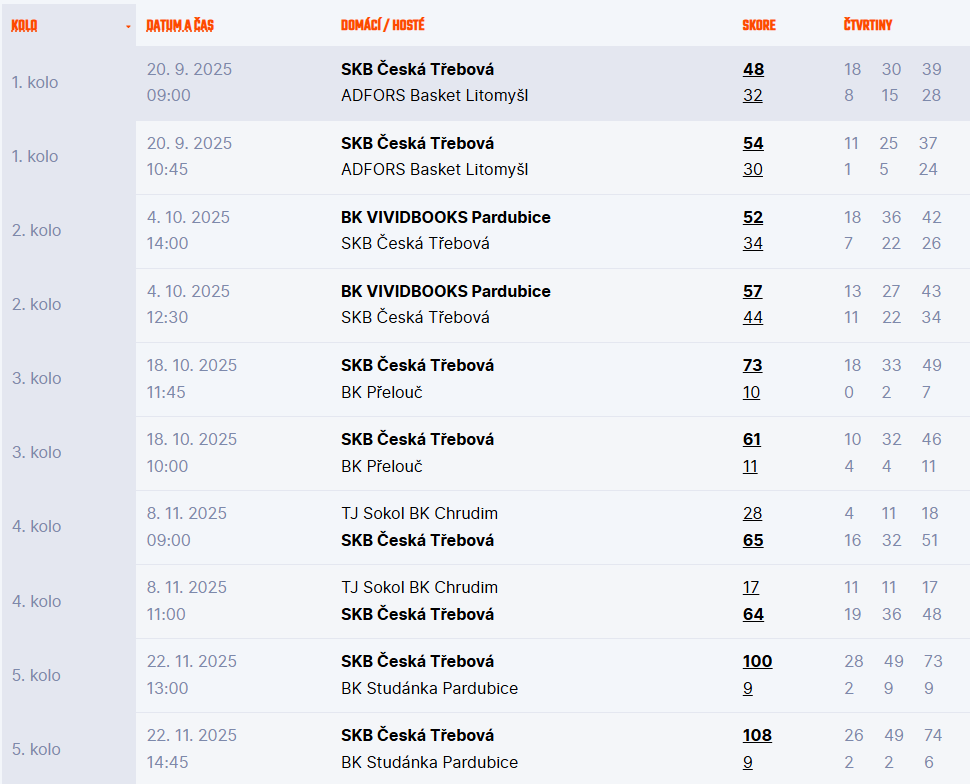The image size is (970, 784).
Task: Open SKB Česká Třebová's final score 65
Action: (753, 540)
